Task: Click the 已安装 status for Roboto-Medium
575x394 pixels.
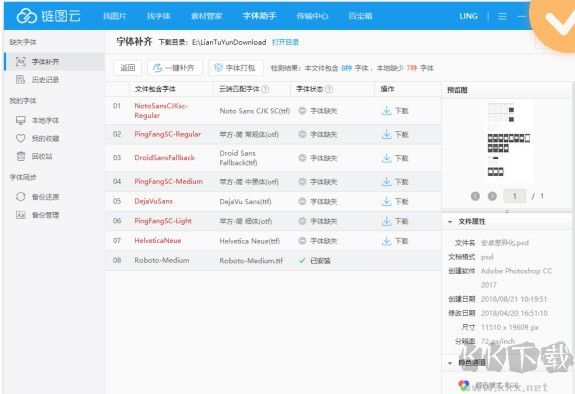Action: (315, 261)
